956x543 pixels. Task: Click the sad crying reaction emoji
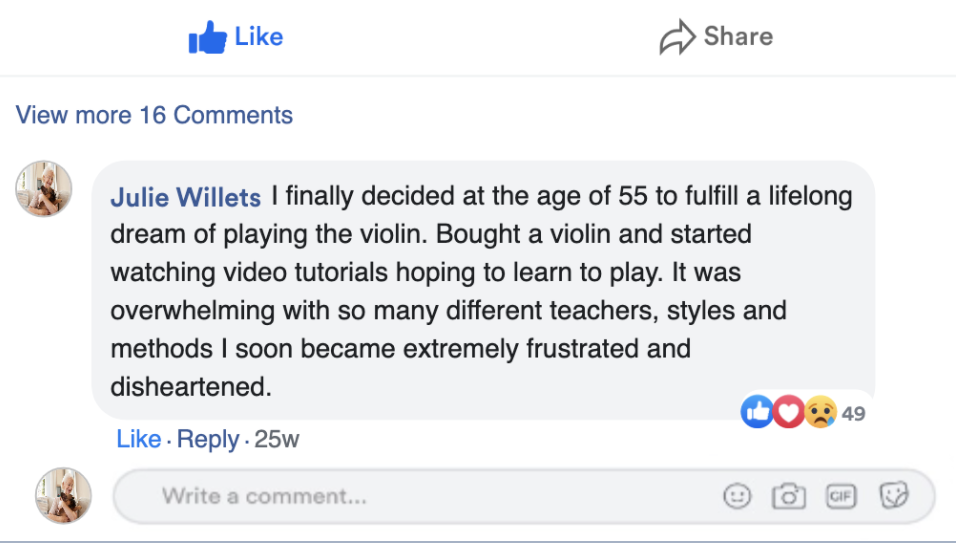(x=821, y=412)
